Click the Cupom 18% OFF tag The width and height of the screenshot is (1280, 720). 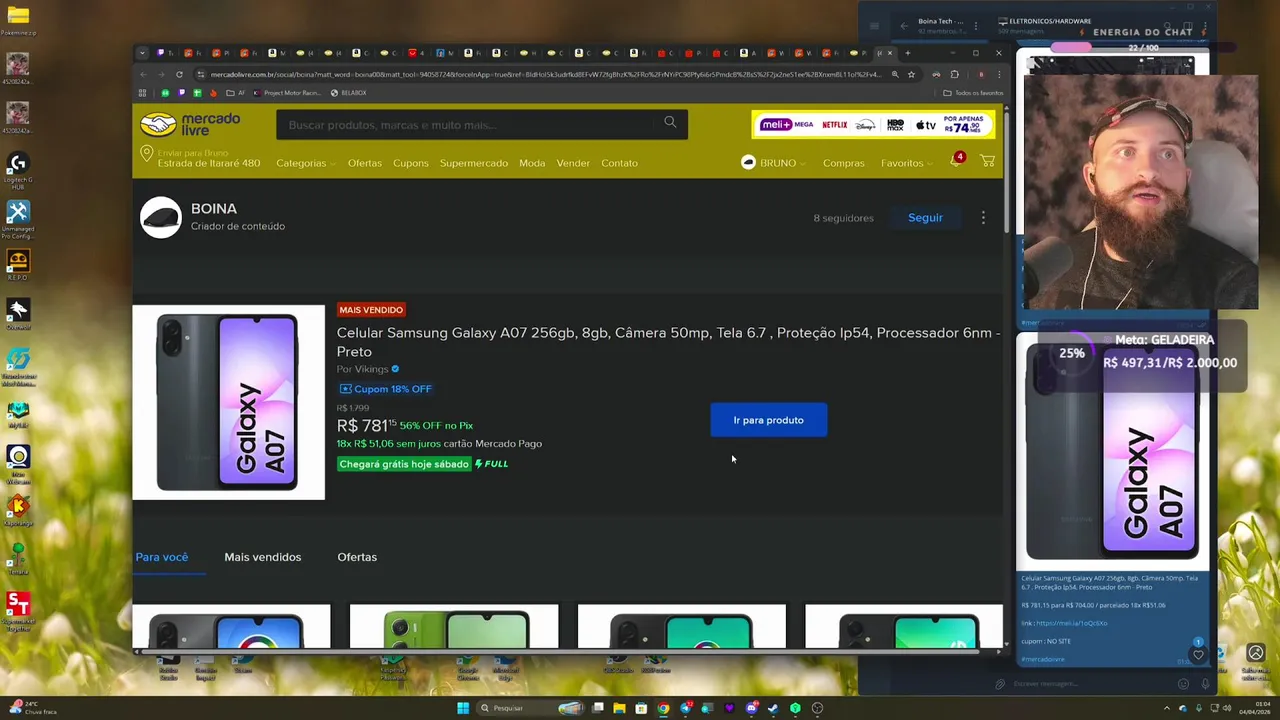[386, 389]
